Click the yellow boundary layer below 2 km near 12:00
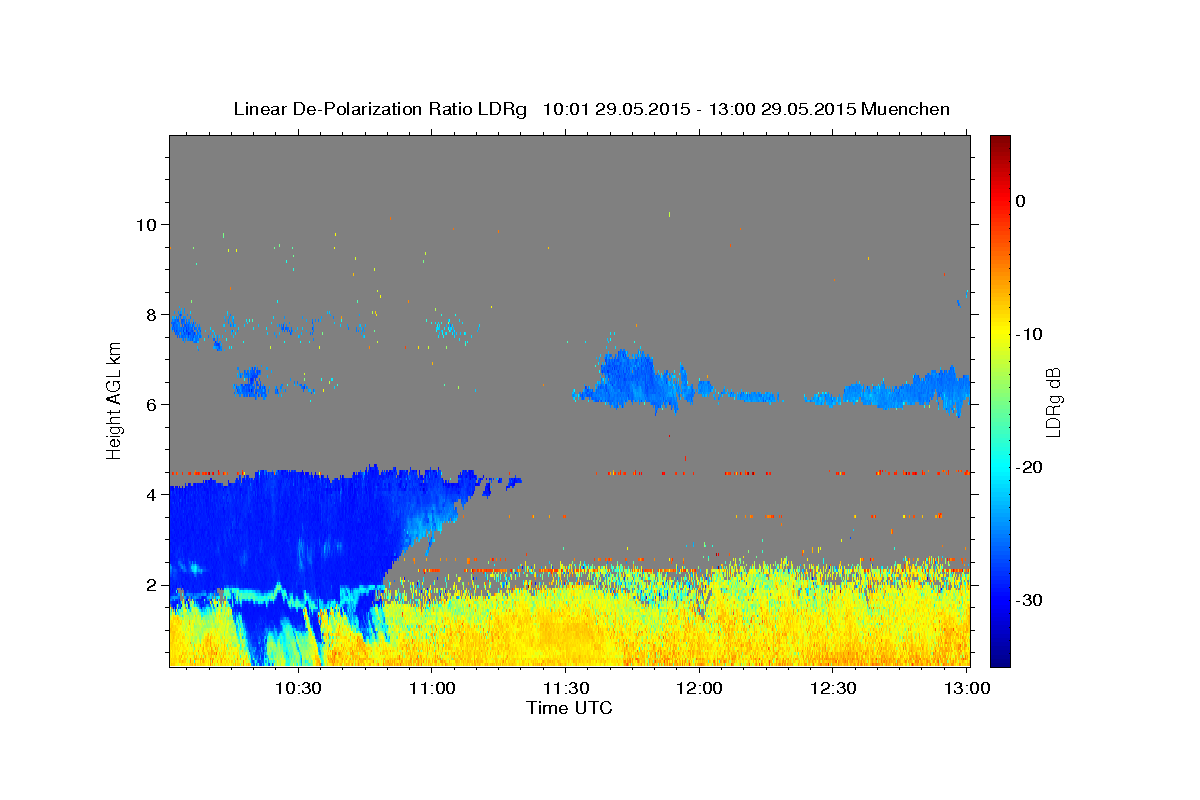The image size is (1200, 800). pos(700,630)
